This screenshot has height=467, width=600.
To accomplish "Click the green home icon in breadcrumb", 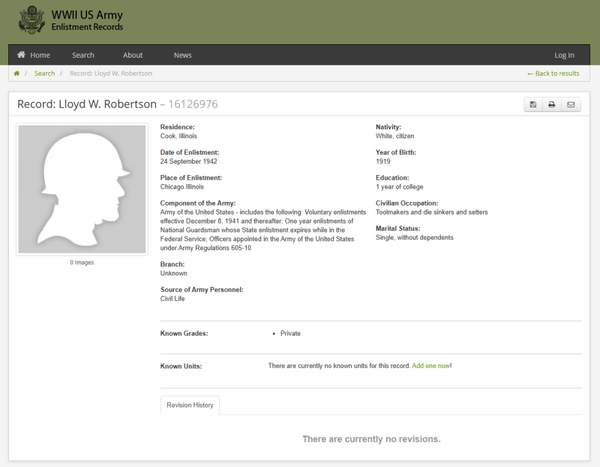I will tap(17, 73).
